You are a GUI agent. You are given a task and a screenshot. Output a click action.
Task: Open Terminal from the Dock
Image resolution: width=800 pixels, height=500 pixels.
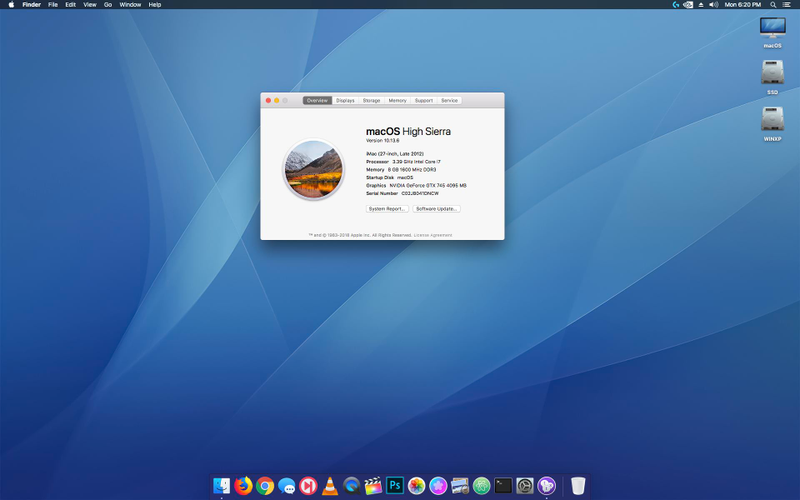[503, 486]
